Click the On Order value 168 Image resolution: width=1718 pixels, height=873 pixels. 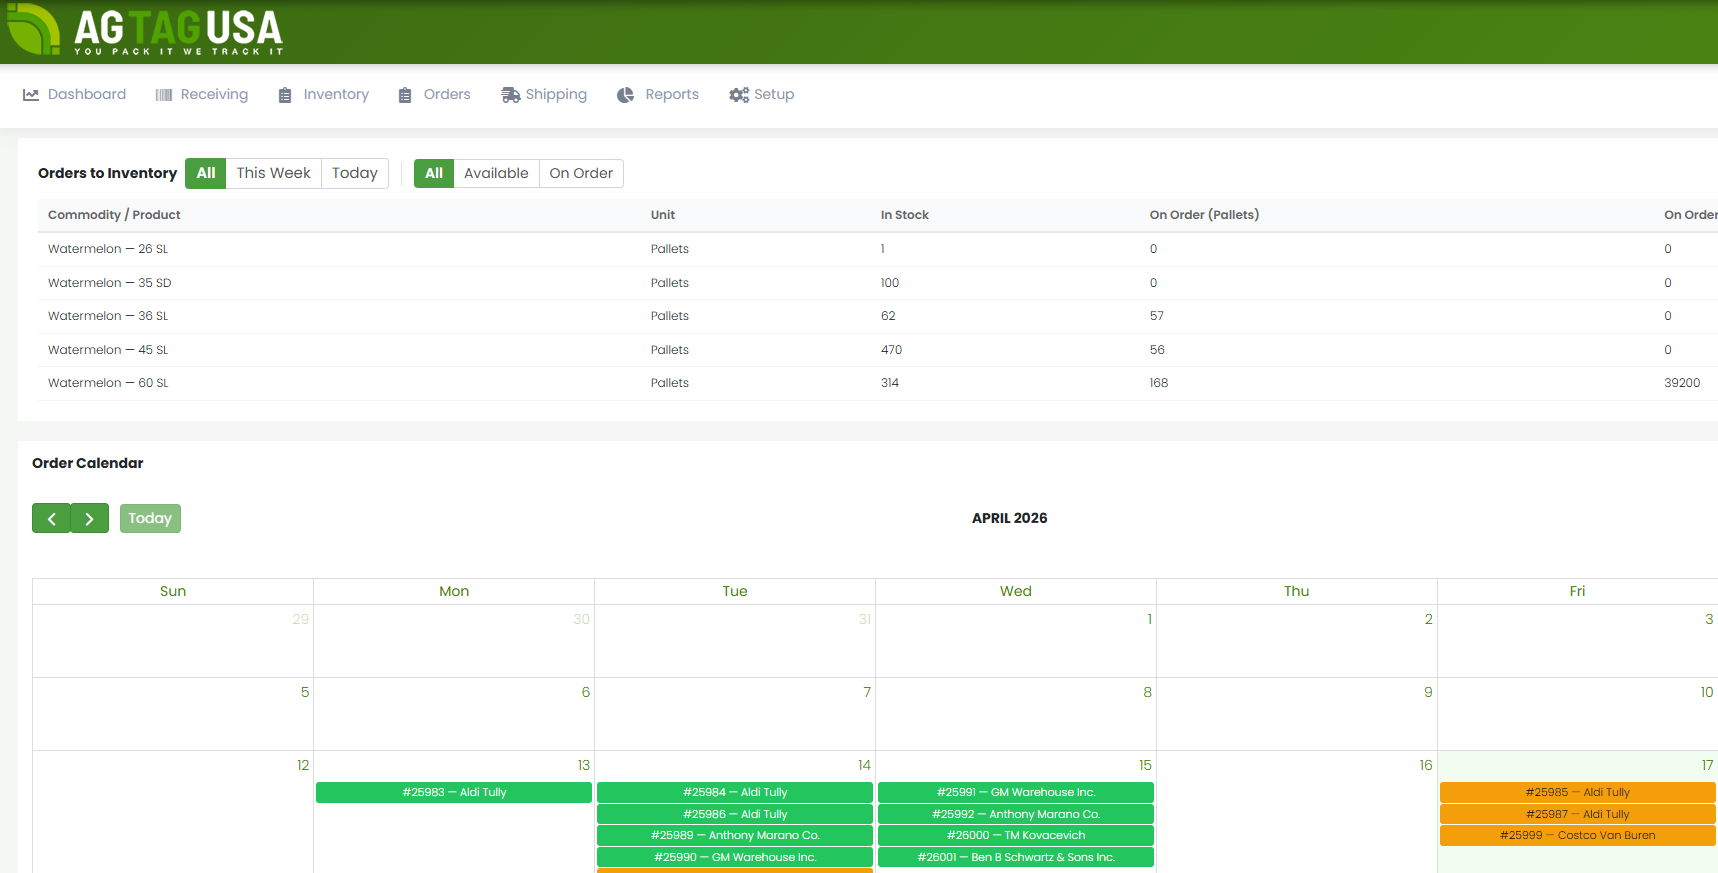pos(1159,383)
